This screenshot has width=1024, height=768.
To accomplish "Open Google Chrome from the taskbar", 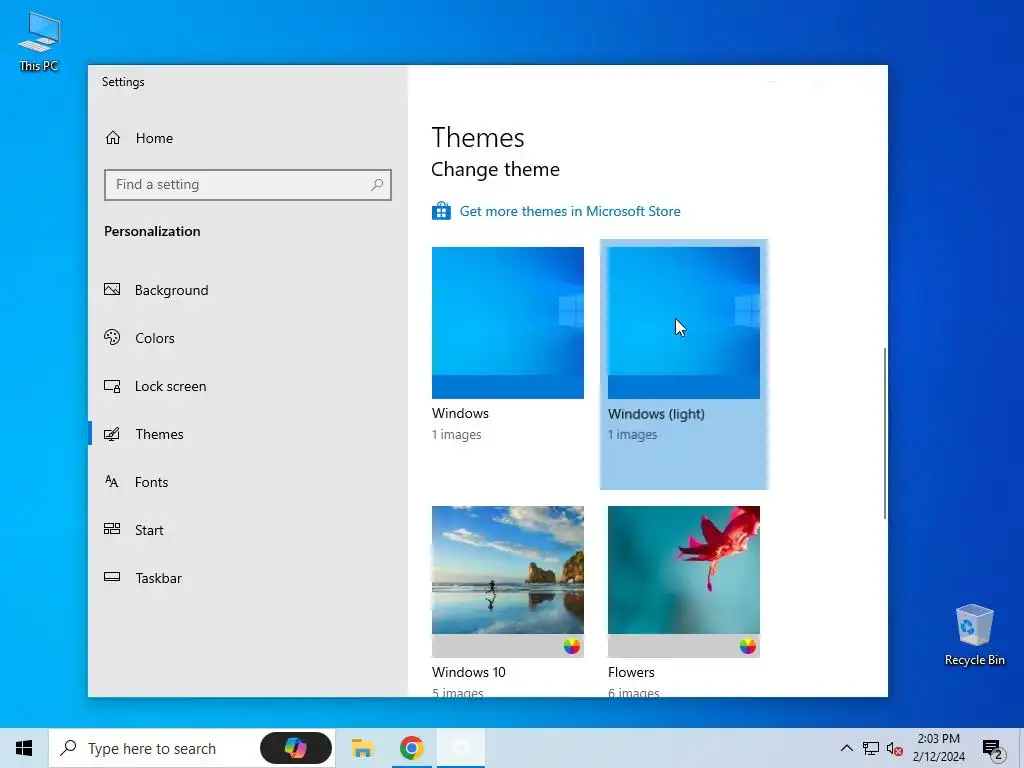I will pos(411,748).
